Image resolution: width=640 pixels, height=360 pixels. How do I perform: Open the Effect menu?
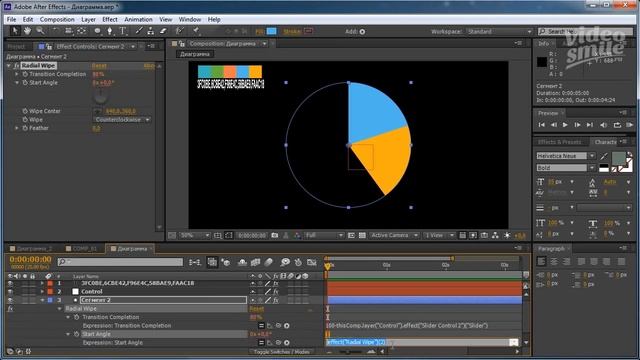(x=110, y=19)
